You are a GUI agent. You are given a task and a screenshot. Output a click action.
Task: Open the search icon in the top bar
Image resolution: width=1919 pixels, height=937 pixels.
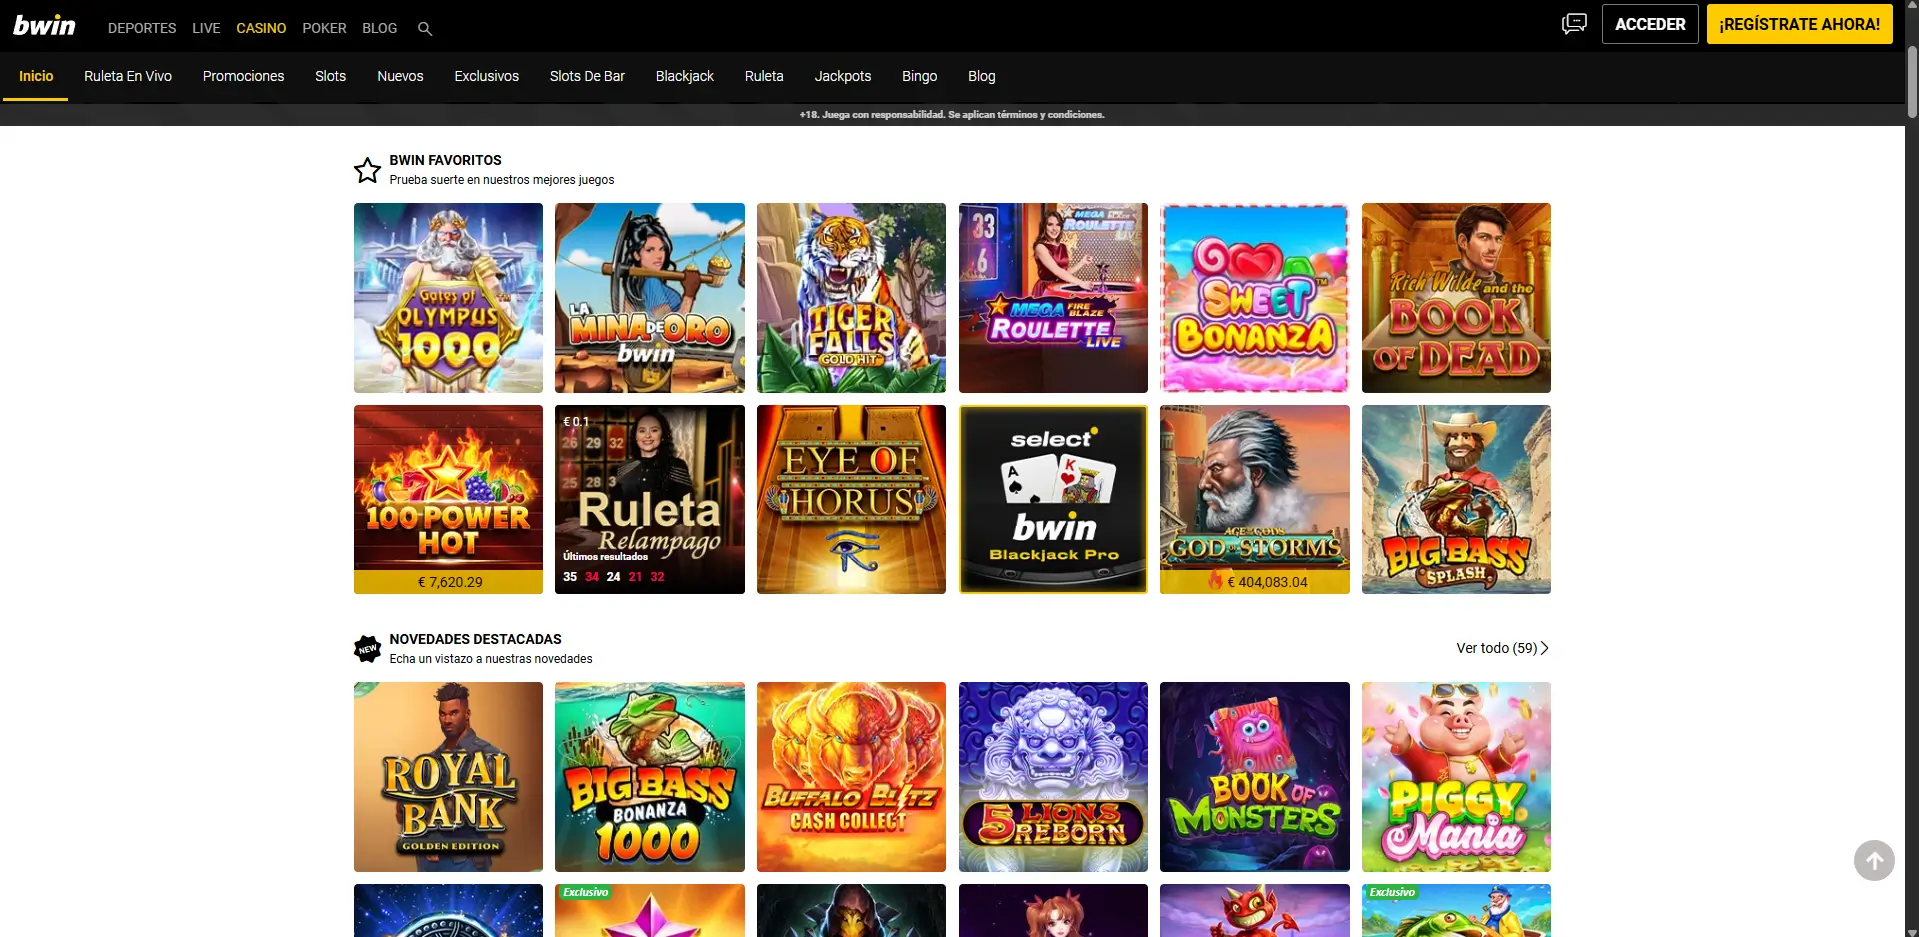click(424, 28)
